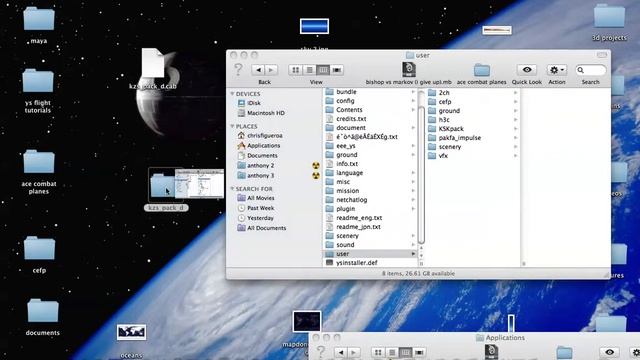Click the Forward arrow in user window
The image size is (640, 360).
point(271,70)
